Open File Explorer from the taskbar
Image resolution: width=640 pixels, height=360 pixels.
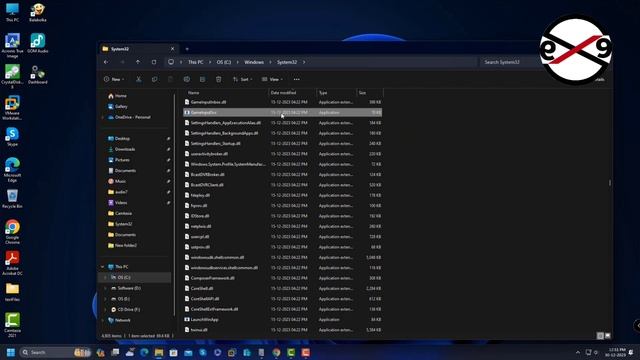[x=159, y=352]
